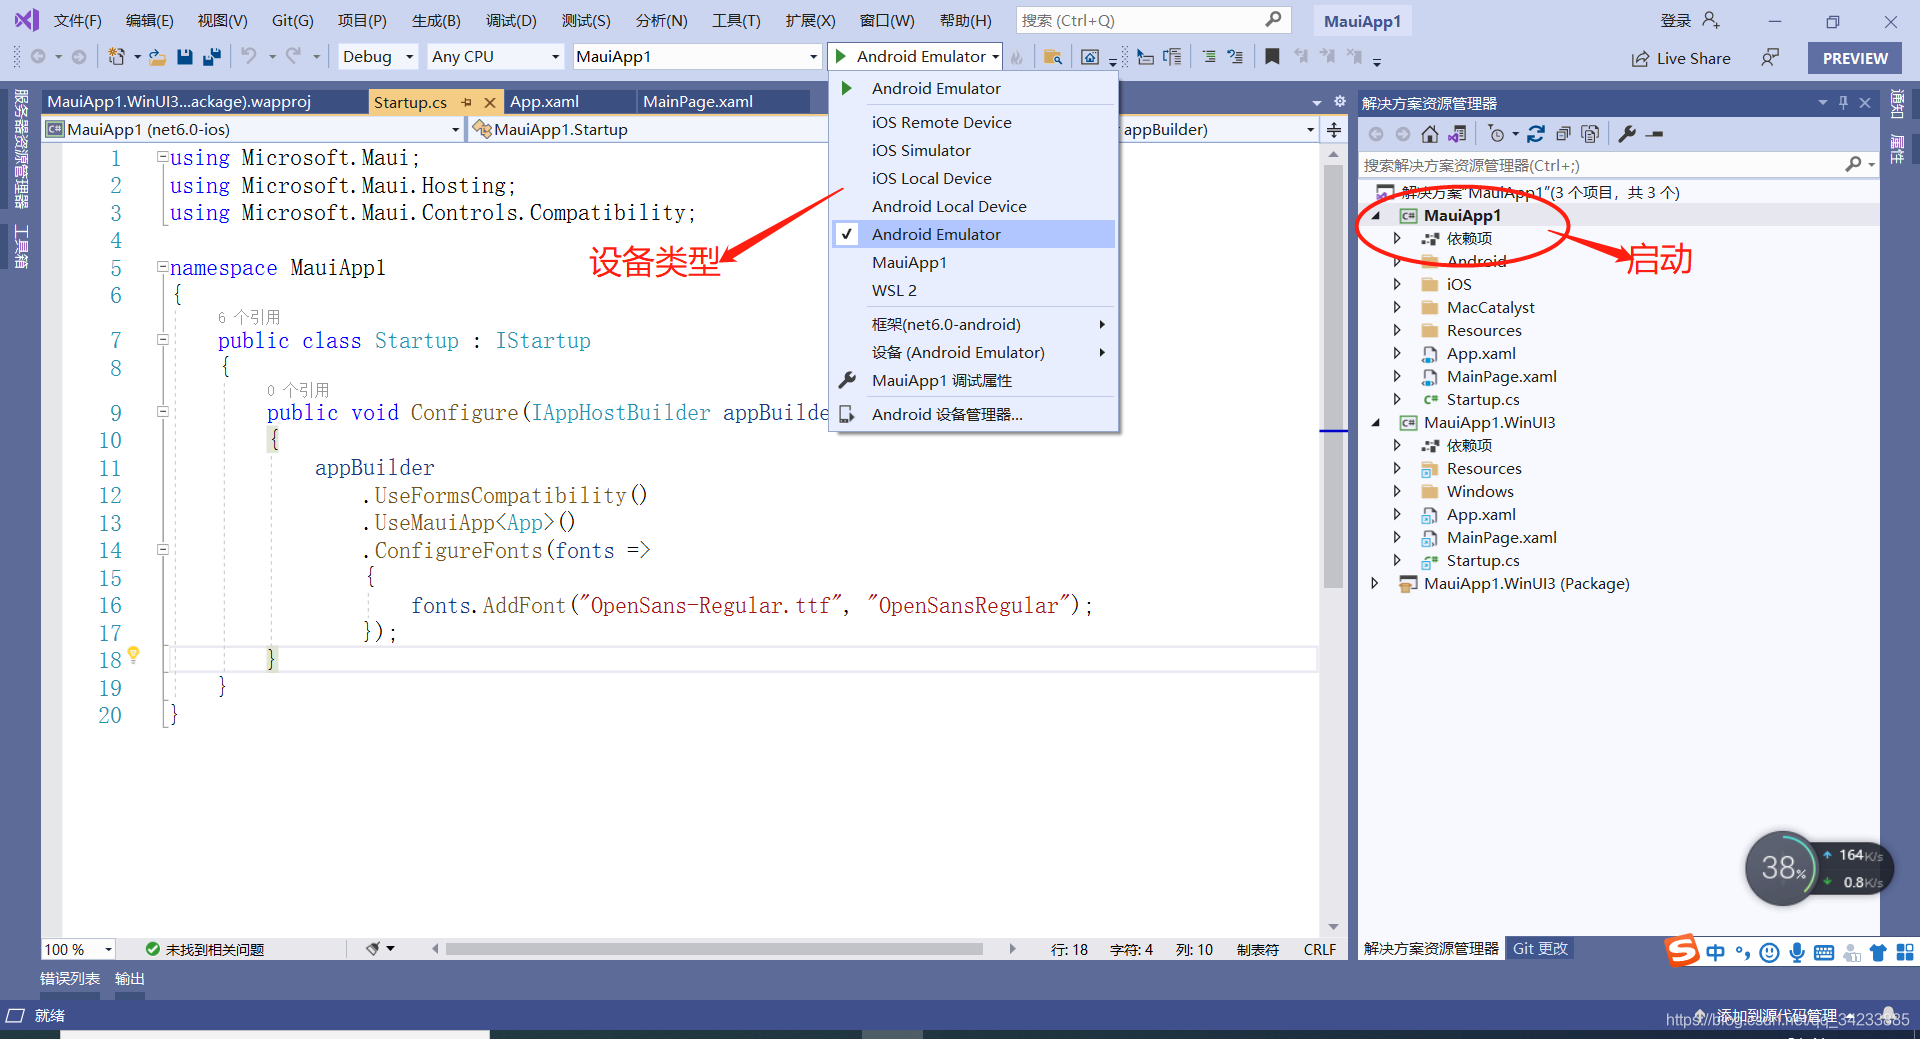Click the comment out lines icon
1920x1039 pixels.
[x=1209, y=57]
